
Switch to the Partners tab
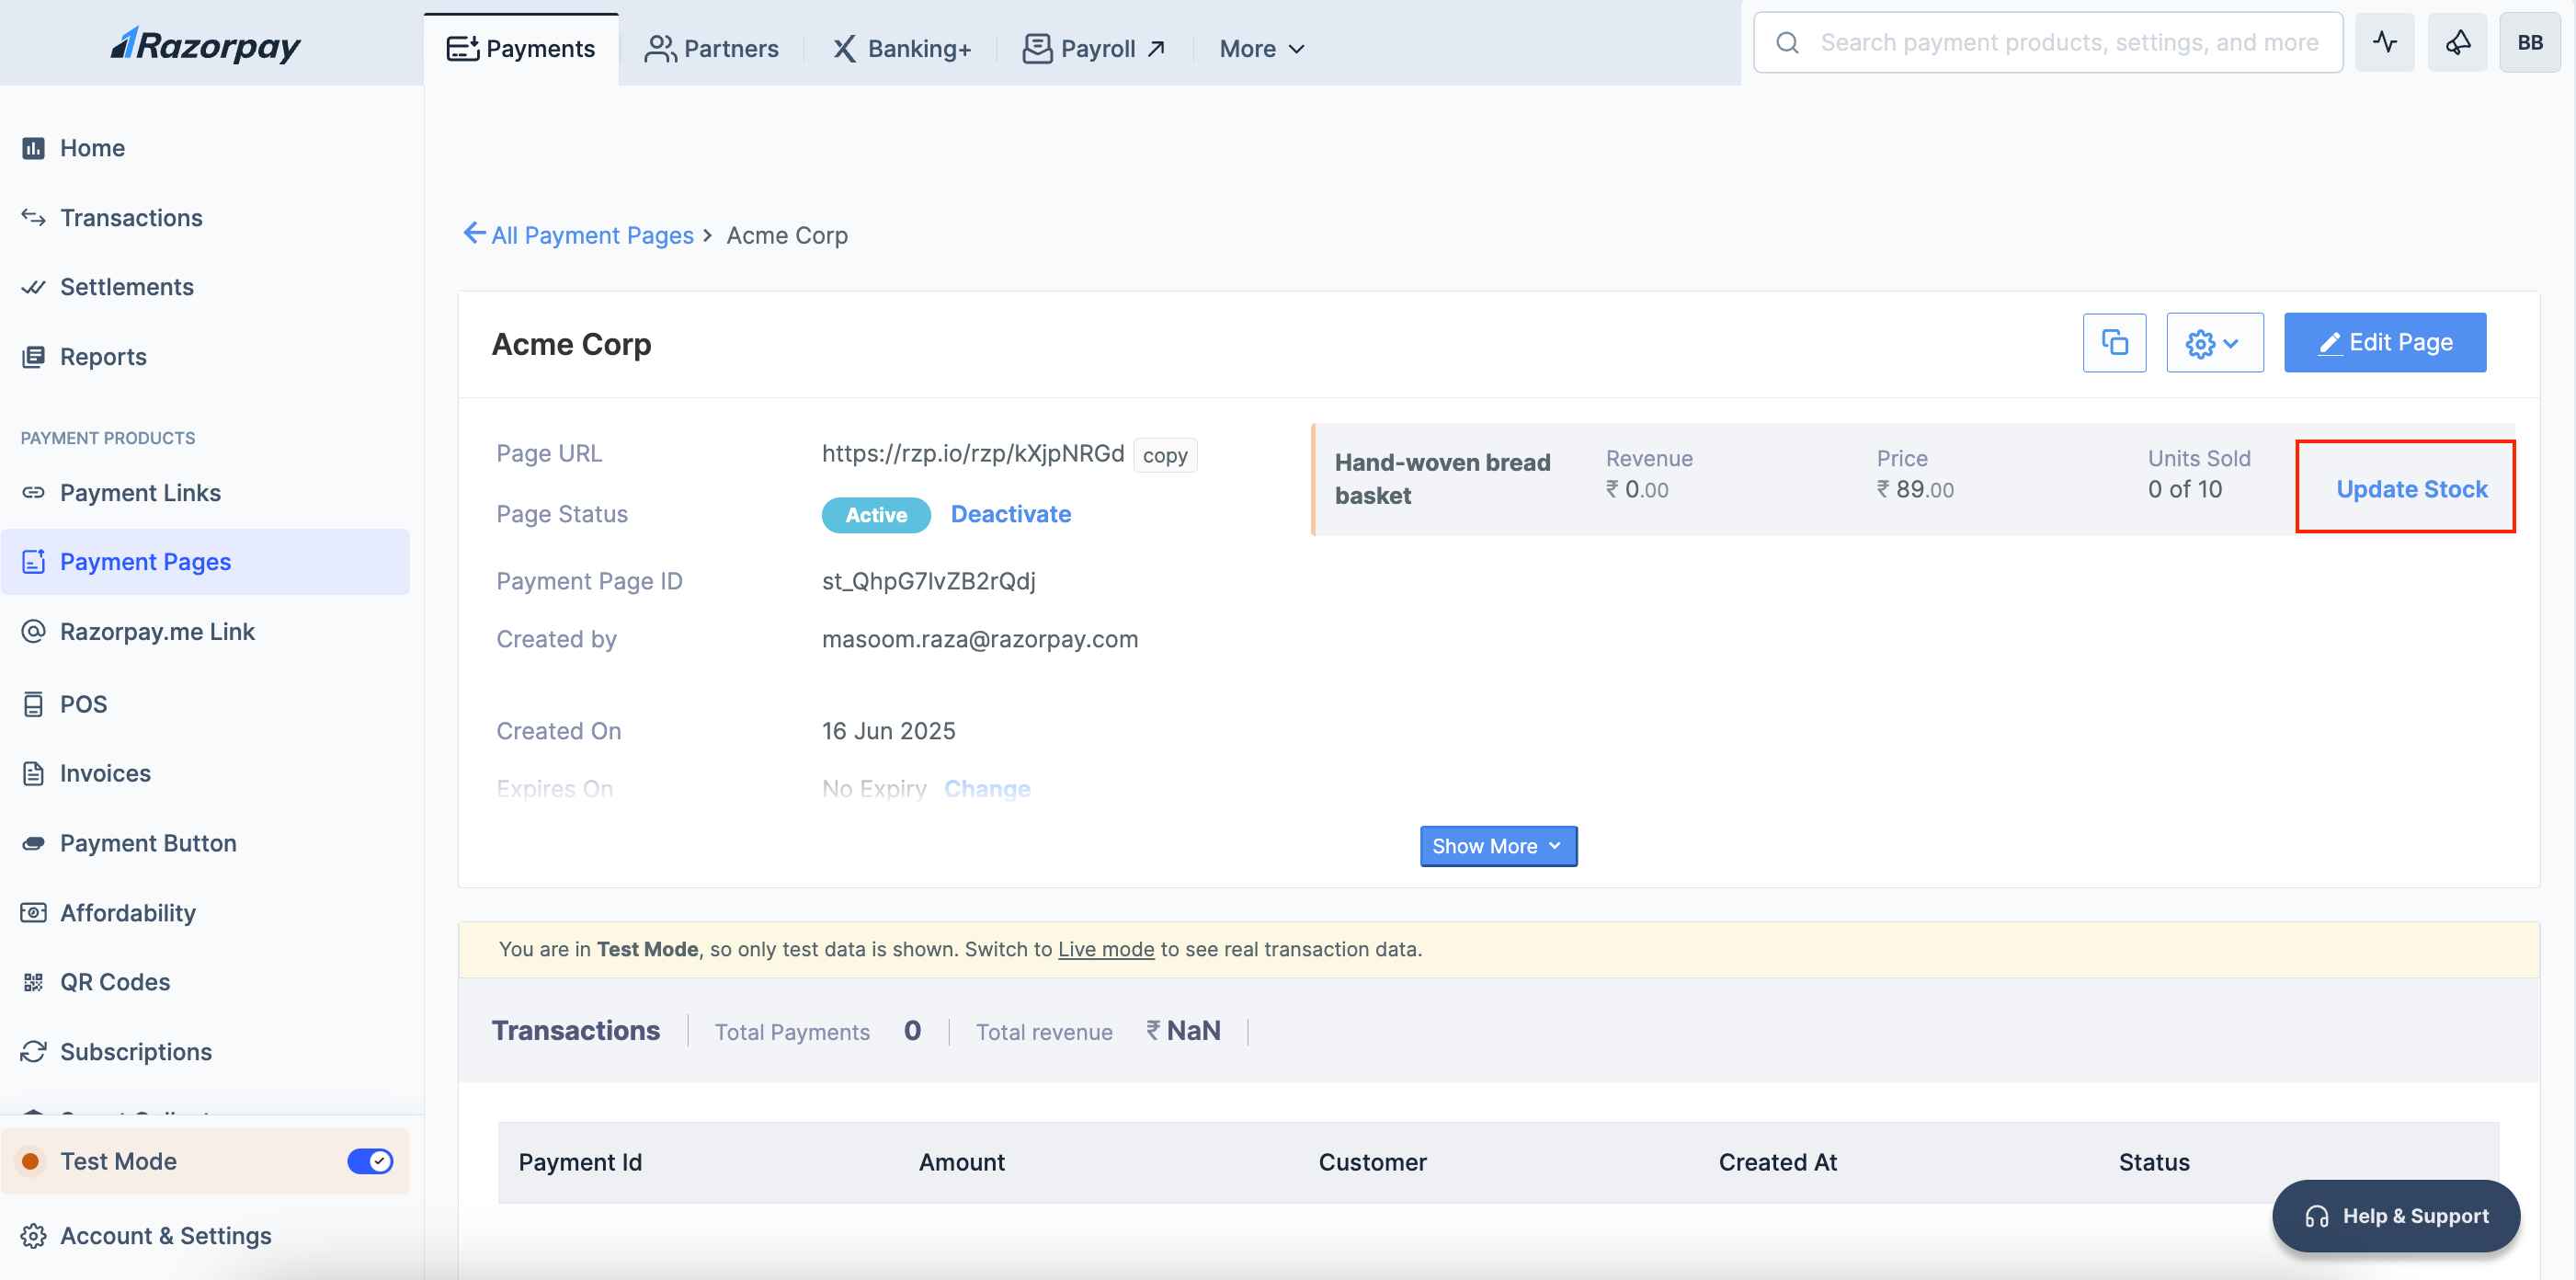tap(711, 48)
